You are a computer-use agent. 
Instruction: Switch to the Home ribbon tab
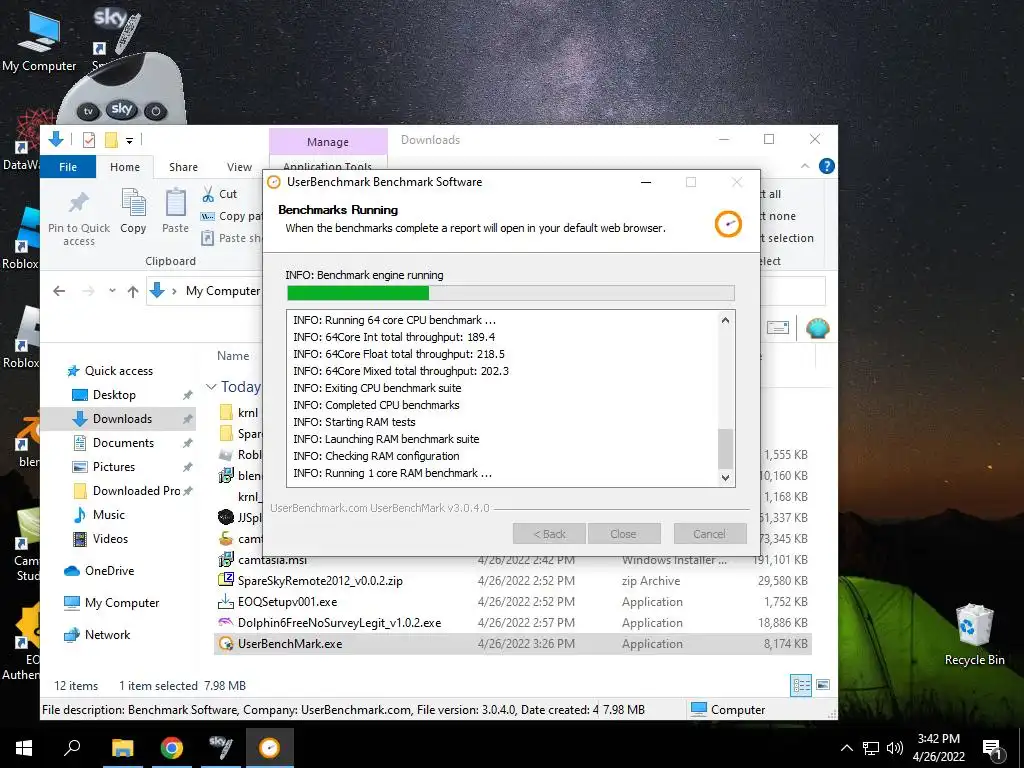pos(125,167)
